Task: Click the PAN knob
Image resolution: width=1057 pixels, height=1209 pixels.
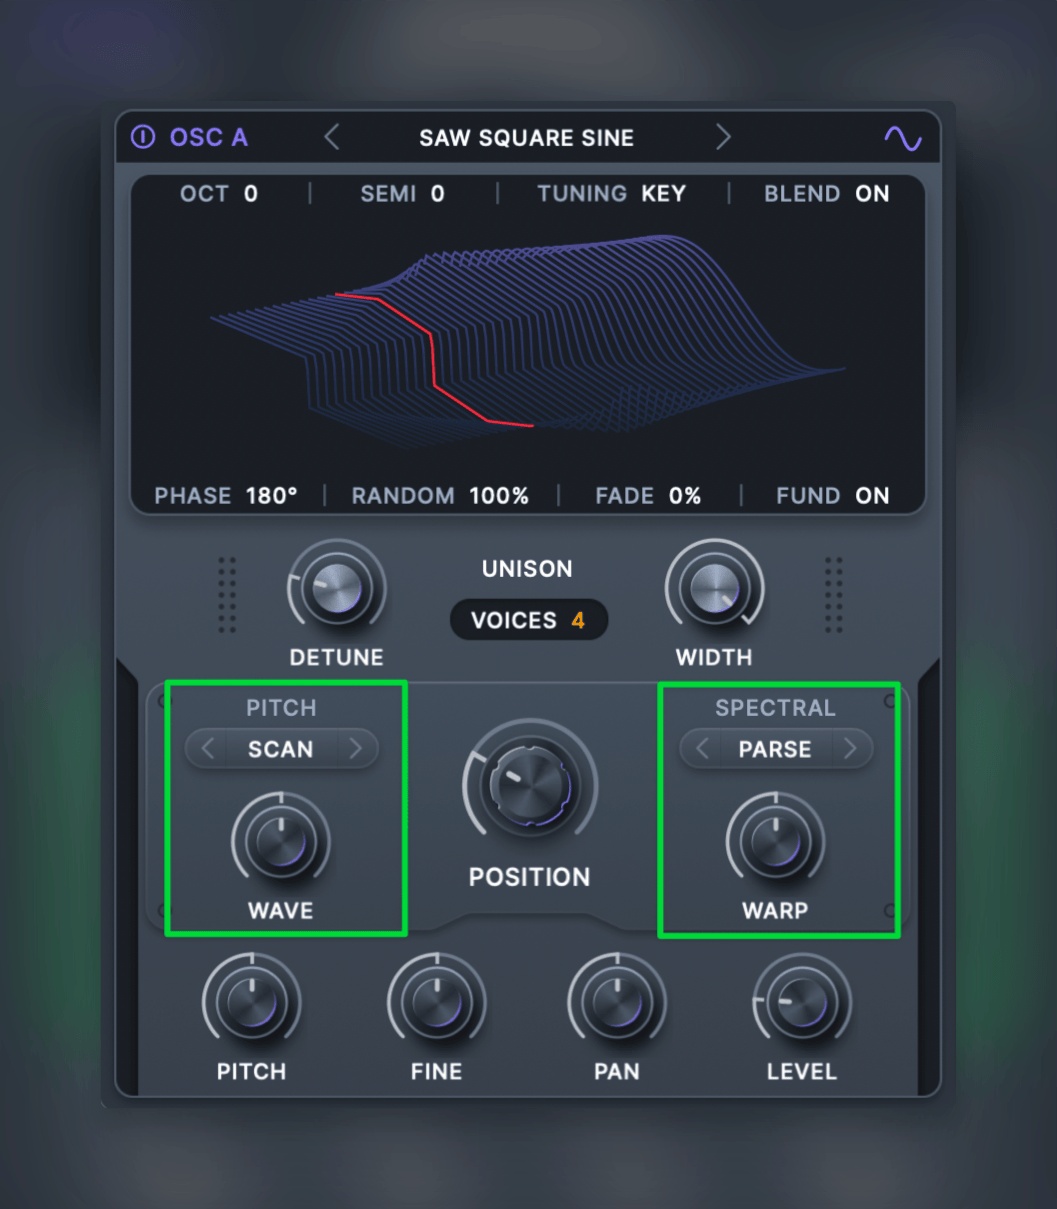Action: coord(617,1002)
